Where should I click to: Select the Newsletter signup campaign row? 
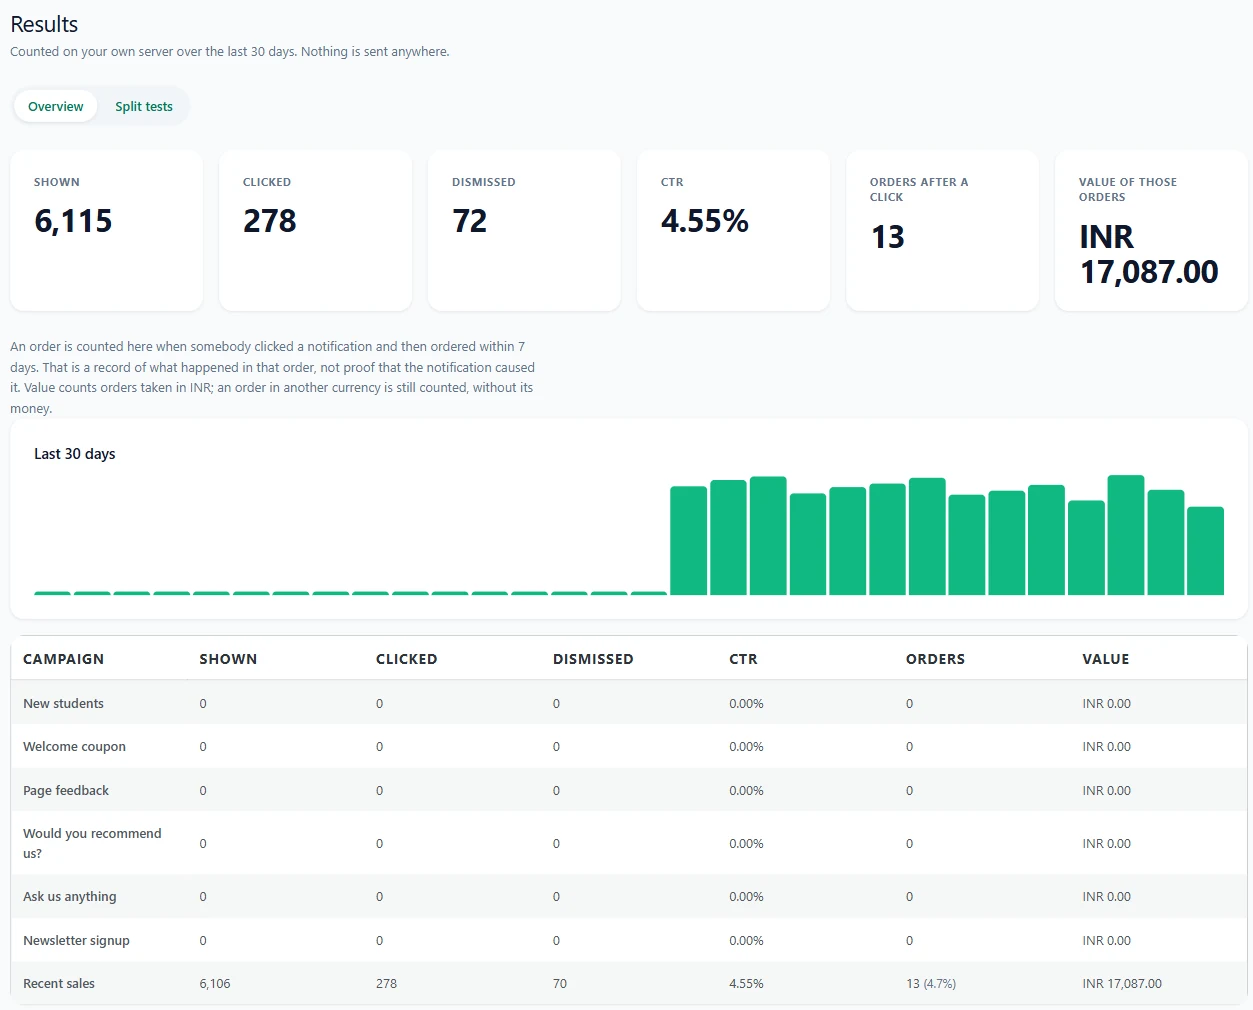[629, 940]
